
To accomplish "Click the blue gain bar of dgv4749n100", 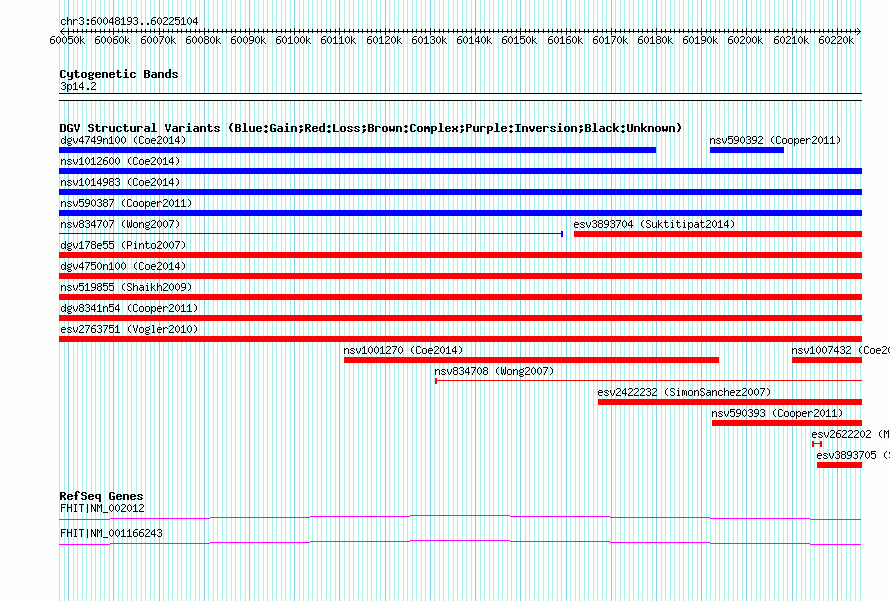I will [x=358, y=150].
